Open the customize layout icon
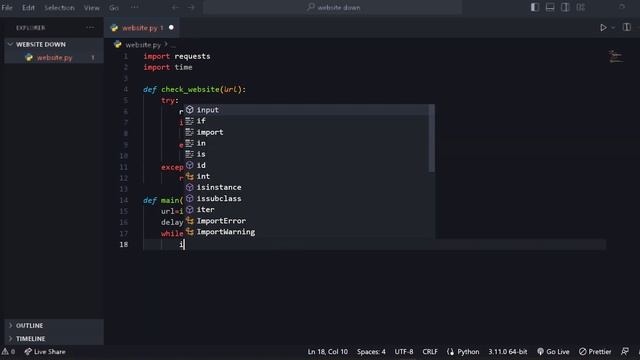The image size is (640, 360). pos(580,7)
